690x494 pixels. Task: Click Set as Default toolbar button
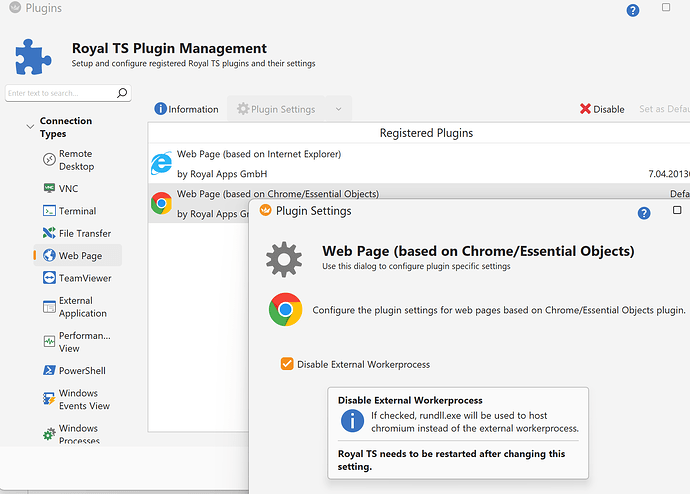664,109
